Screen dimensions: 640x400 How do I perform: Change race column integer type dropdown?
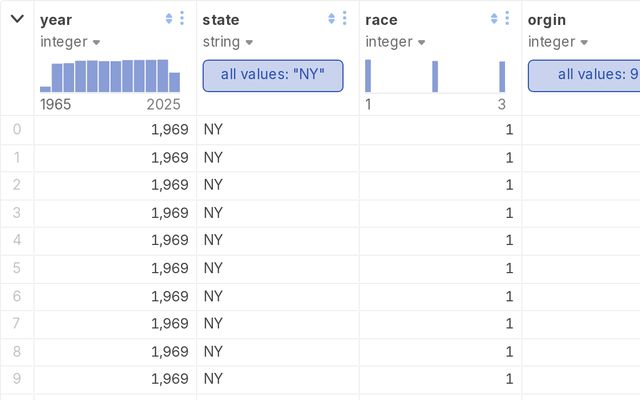tap(395, 42)
